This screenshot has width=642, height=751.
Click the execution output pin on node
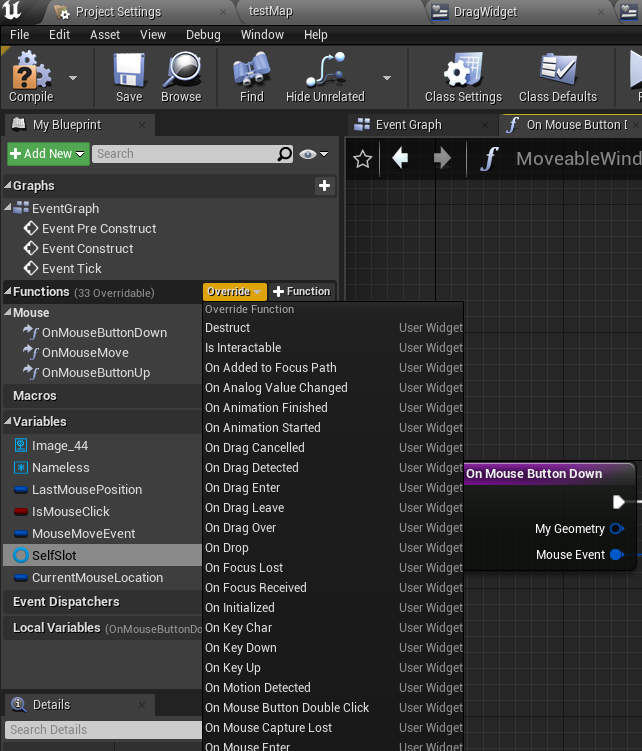pyautogui.click(x=618, y=502)
